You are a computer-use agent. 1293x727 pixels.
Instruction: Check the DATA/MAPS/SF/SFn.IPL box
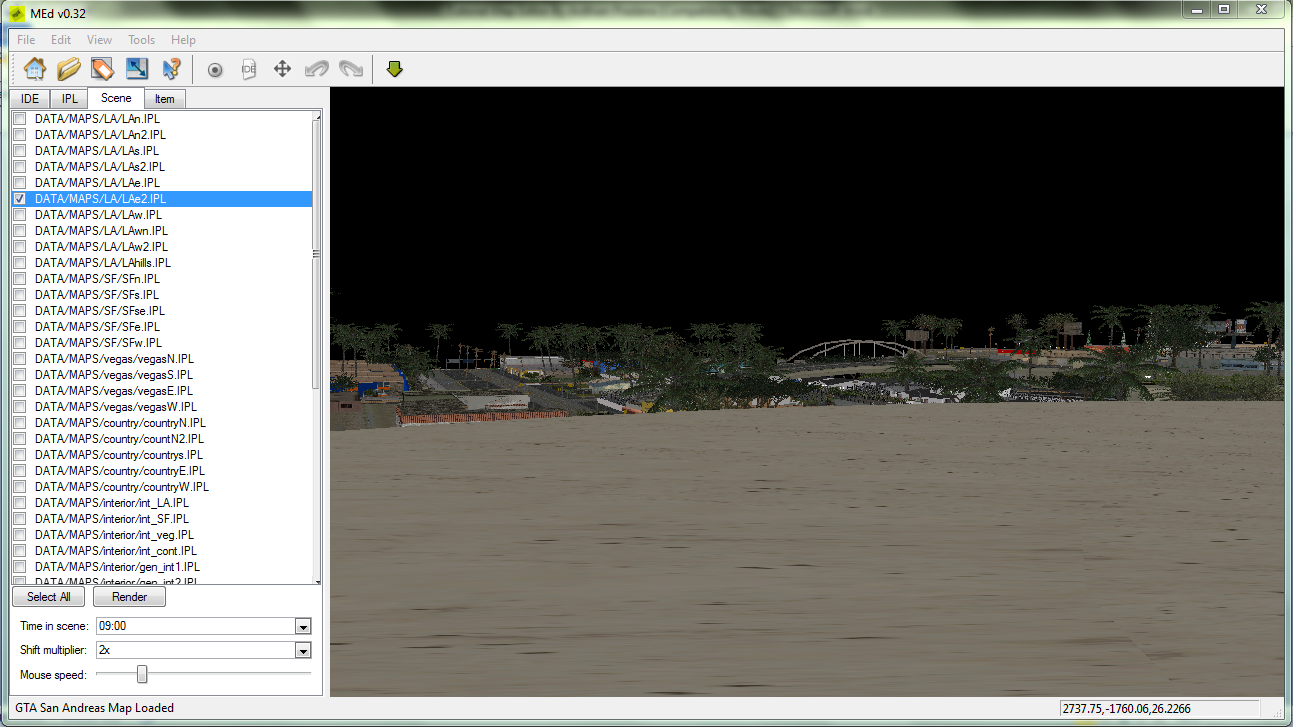[x=20, y=279]
